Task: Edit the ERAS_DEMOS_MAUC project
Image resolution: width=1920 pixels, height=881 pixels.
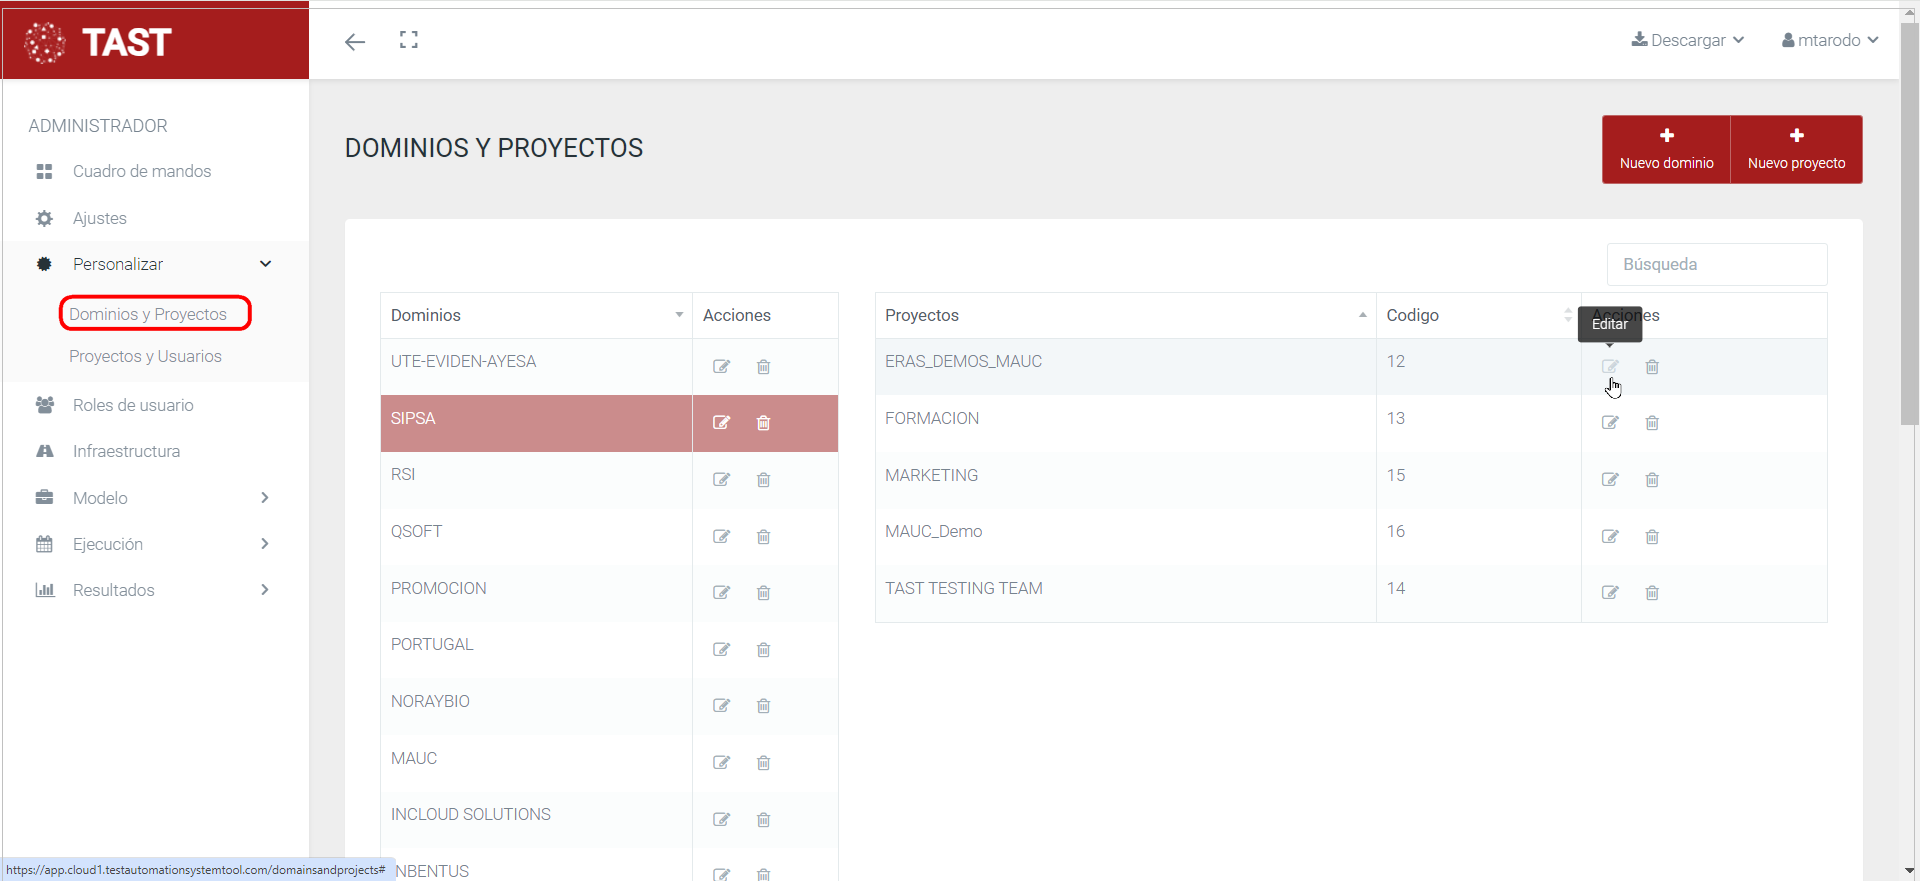Action: [x=1609, y=367]
